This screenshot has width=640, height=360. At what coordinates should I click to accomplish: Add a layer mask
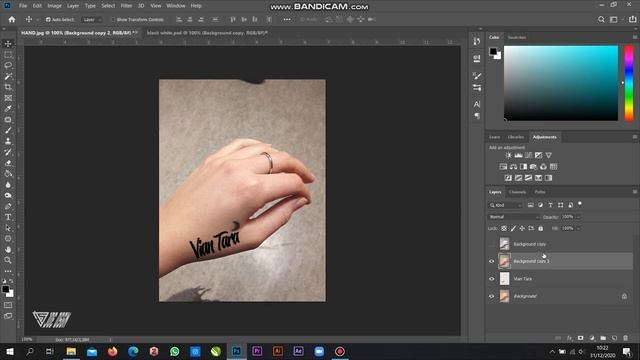pyautogui.click(x=580, y=338)
